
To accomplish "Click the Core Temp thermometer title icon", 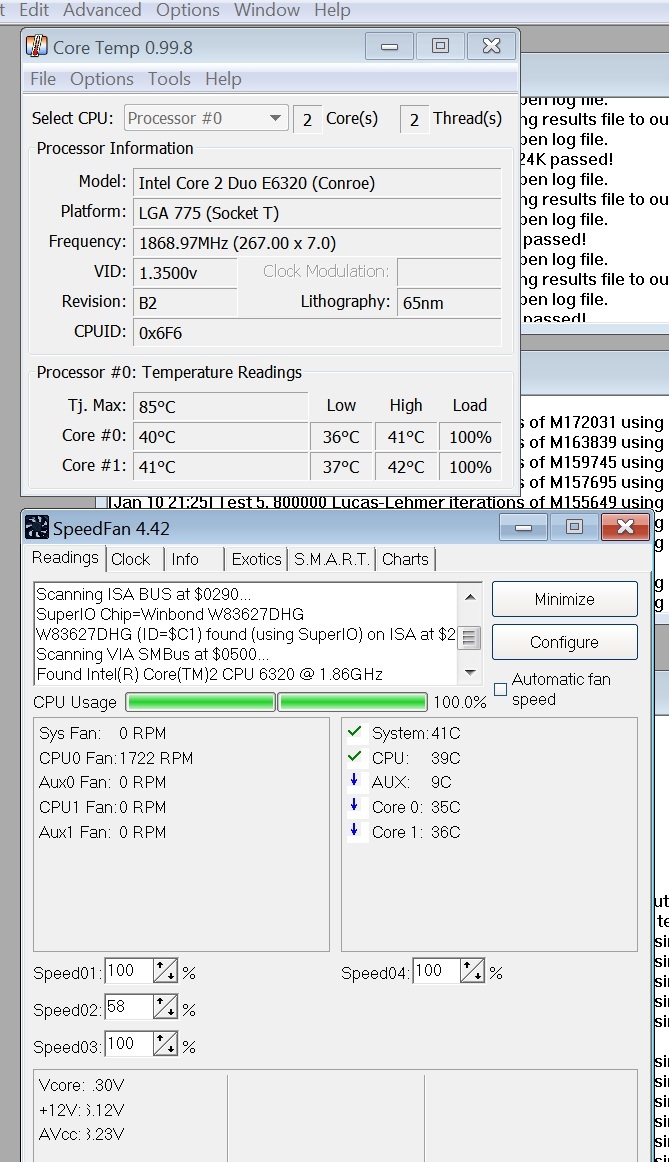I will click(x=37, y=45).
